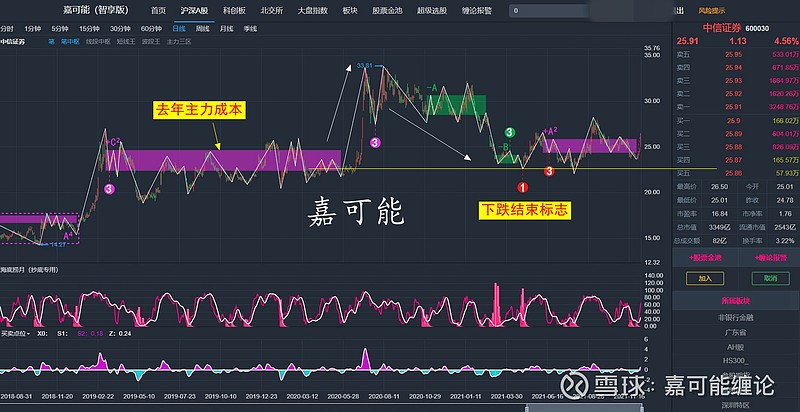Click the stock code 600030

click(x=758, y=29)
